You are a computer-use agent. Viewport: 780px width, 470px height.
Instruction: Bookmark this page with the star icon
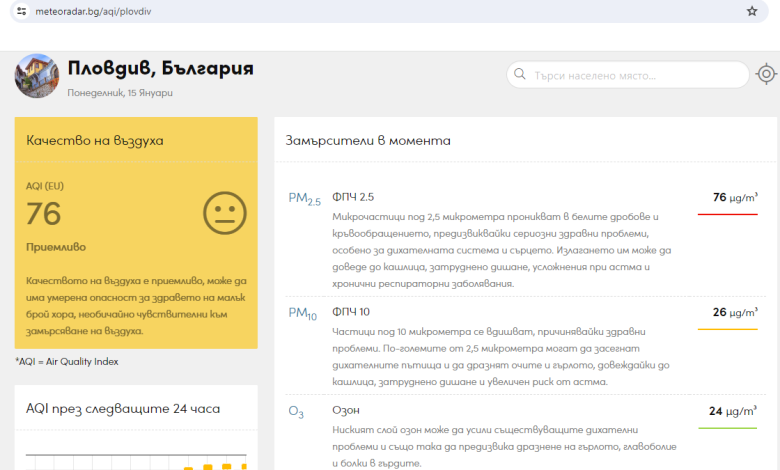tap(752, 11)
